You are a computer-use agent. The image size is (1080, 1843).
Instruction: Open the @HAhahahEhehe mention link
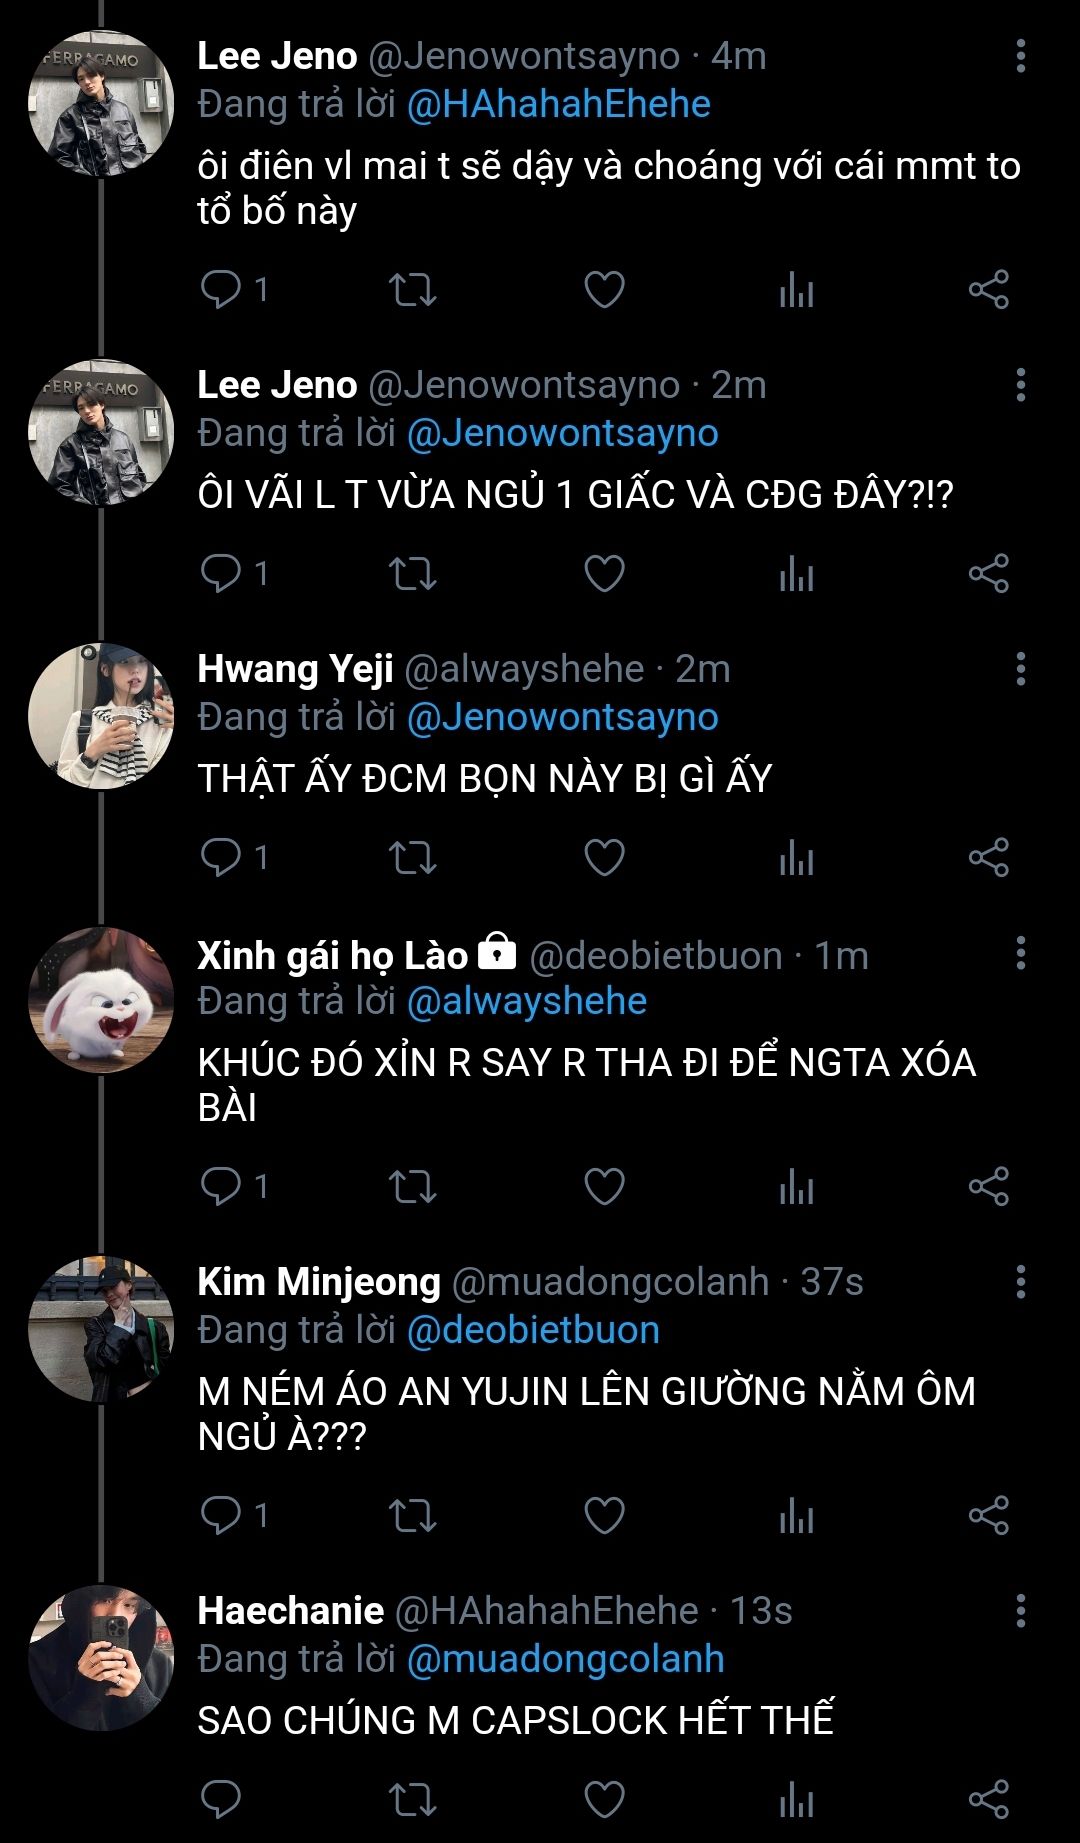click(x=558, y=104)
